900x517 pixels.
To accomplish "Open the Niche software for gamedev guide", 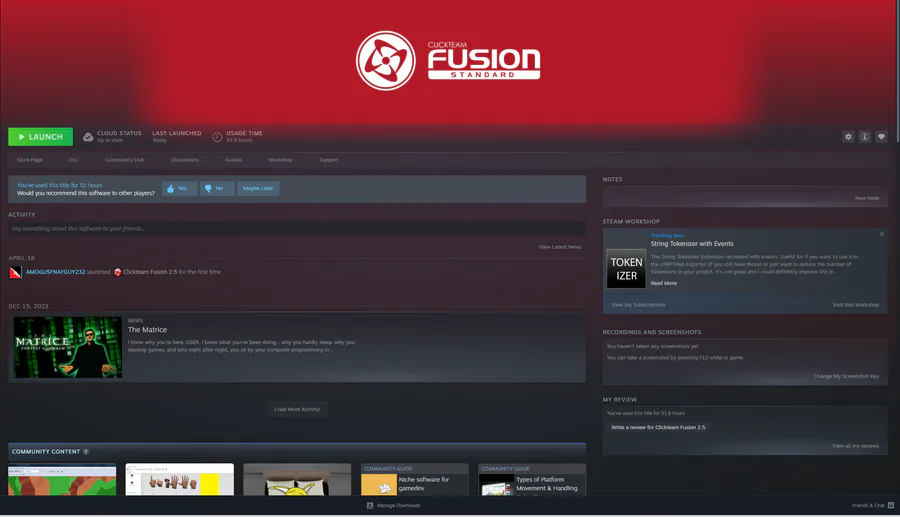I will 414,480.
